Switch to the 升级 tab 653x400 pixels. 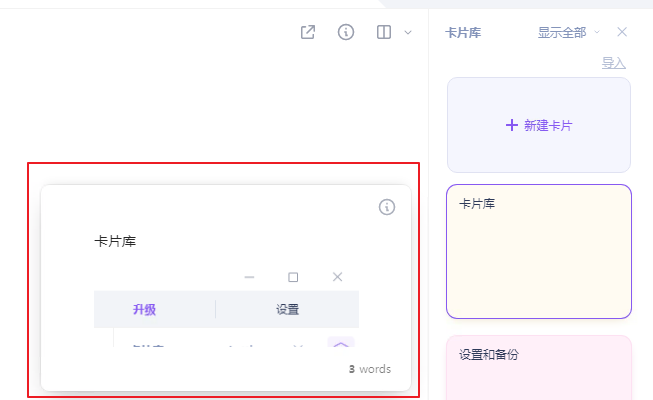[145, 310]
